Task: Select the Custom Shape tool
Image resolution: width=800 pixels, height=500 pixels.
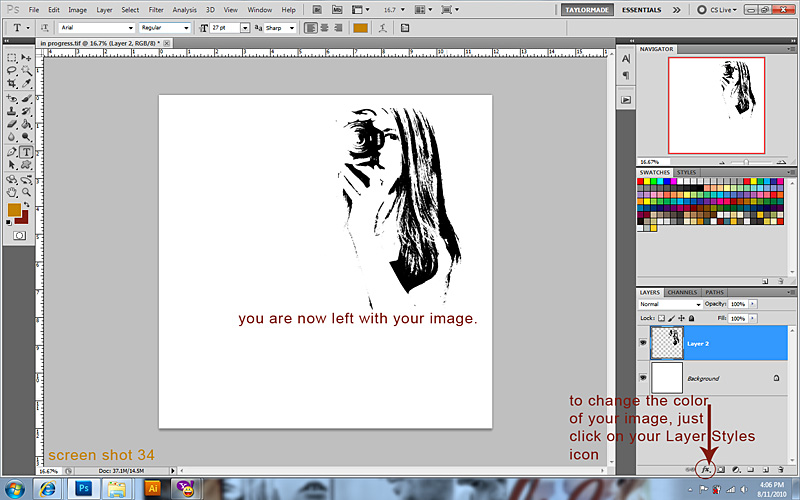Action: coord(26,165)
